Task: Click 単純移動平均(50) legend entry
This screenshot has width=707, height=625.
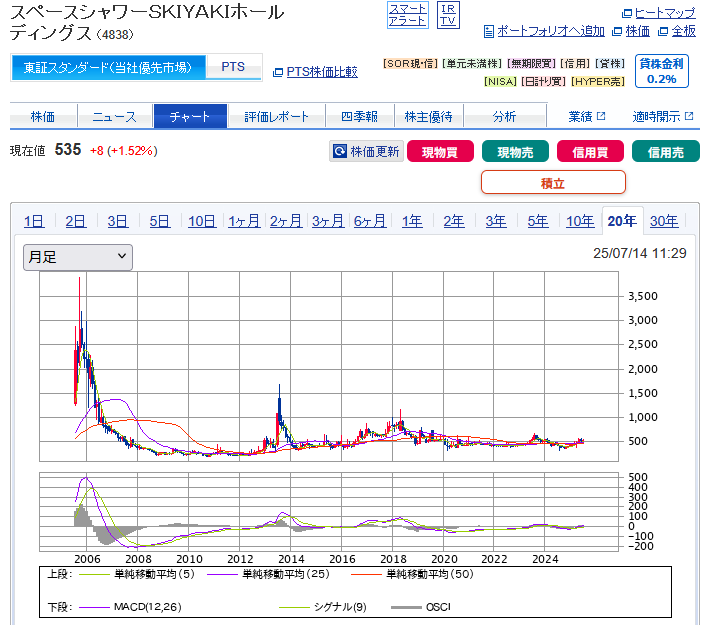Action: [x=412, y=574]
